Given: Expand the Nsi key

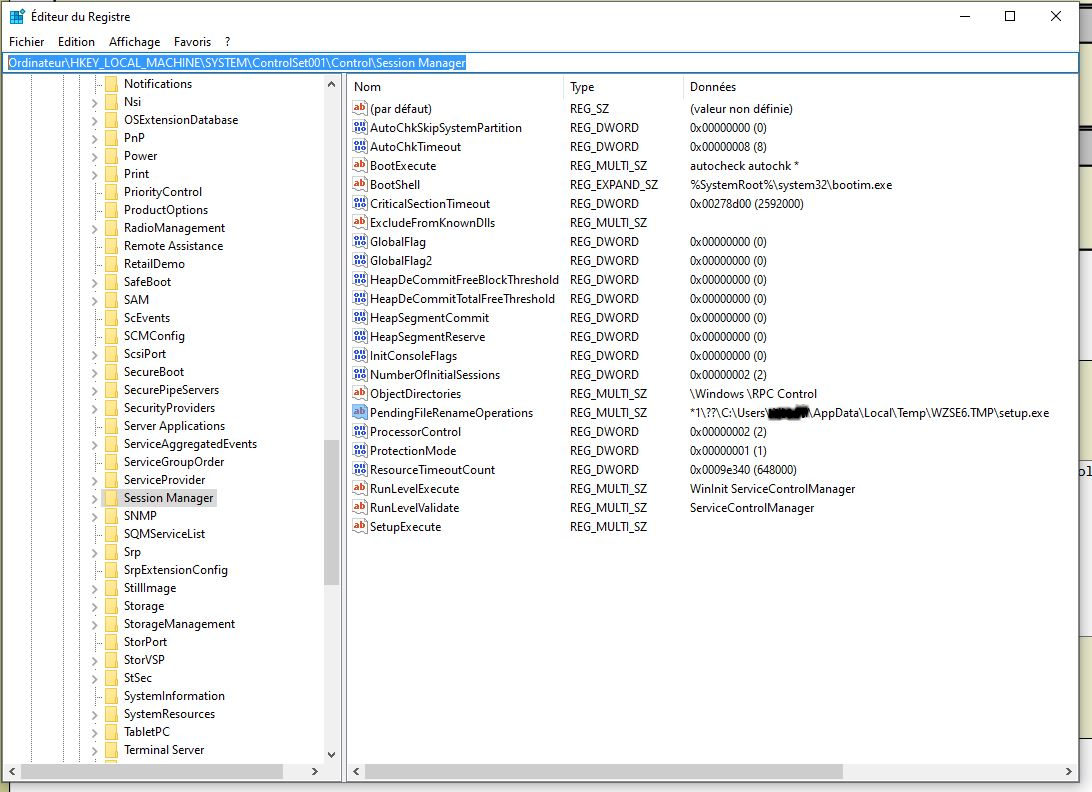Looking at the screenshot, I should 95,102.
